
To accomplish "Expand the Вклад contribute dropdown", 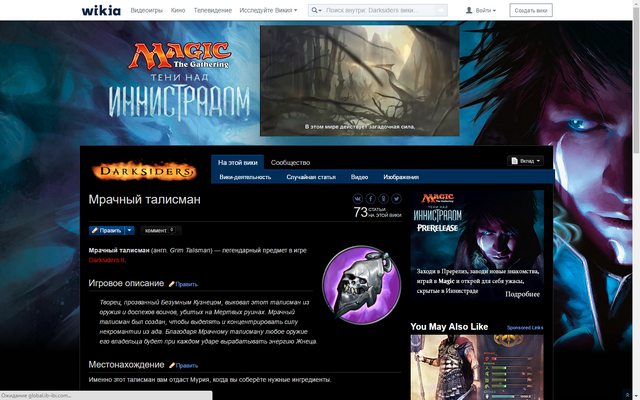I will (525, 161).
